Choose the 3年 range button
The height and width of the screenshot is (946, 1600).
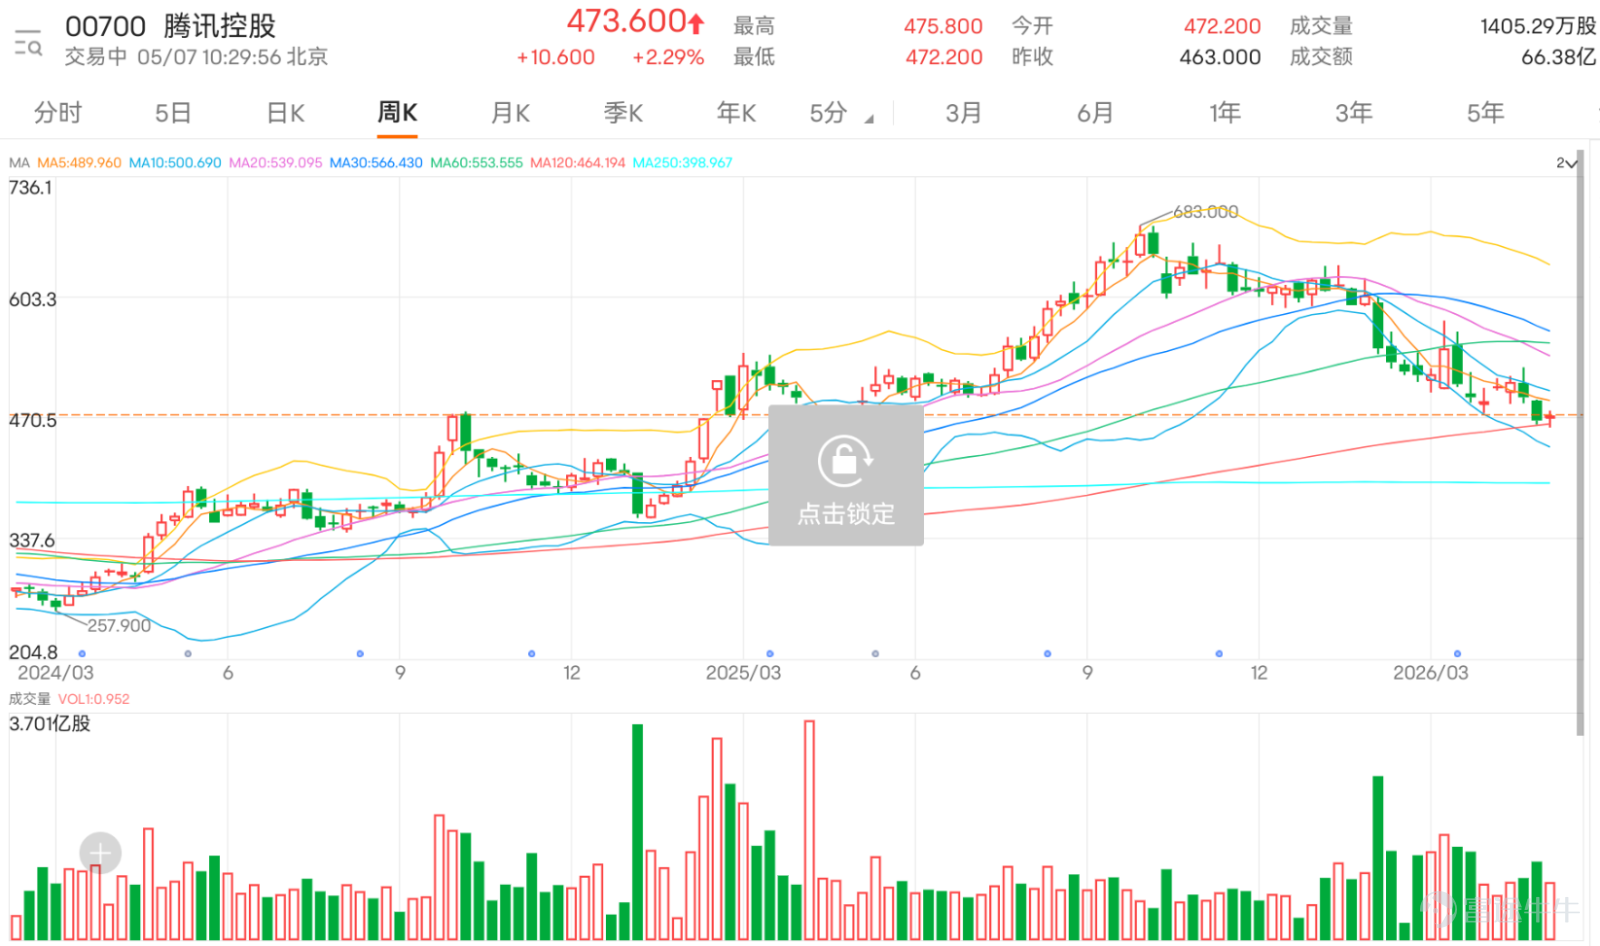click(1354, 113)
